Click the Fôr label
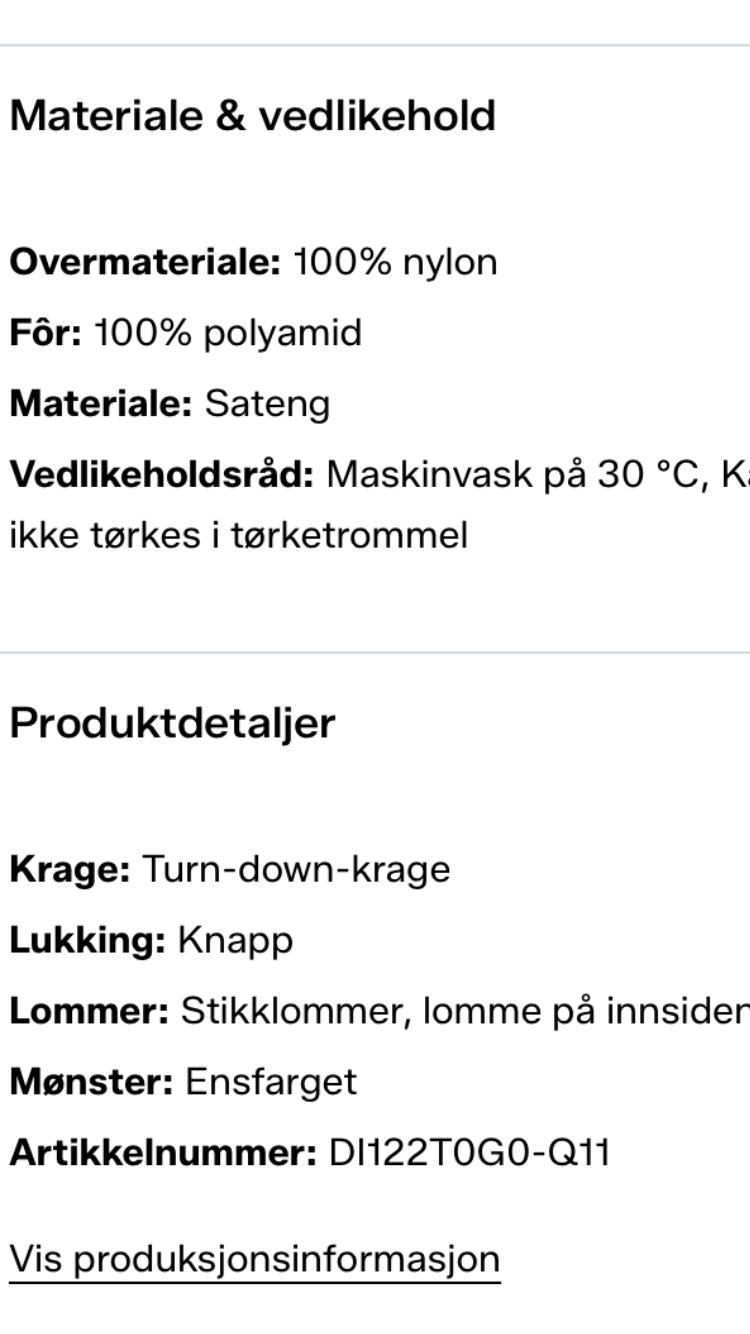 (x=46, y=333)
